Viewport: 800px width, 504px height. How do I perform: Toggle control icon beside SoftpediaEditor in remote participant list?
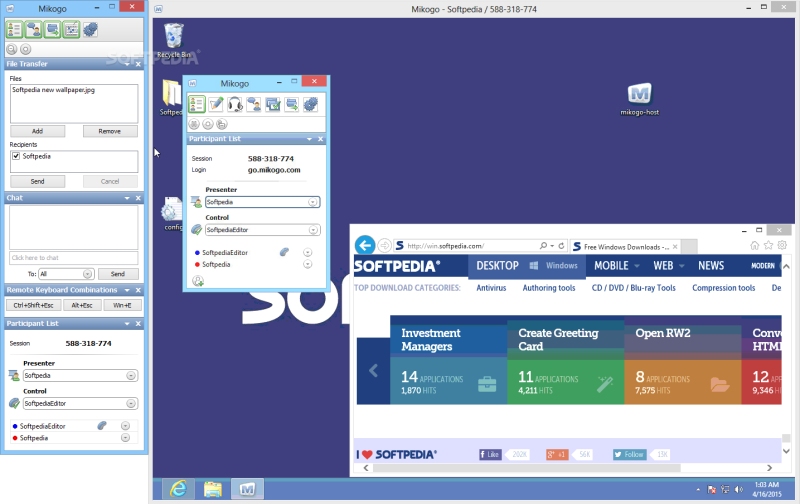[285, 252]
